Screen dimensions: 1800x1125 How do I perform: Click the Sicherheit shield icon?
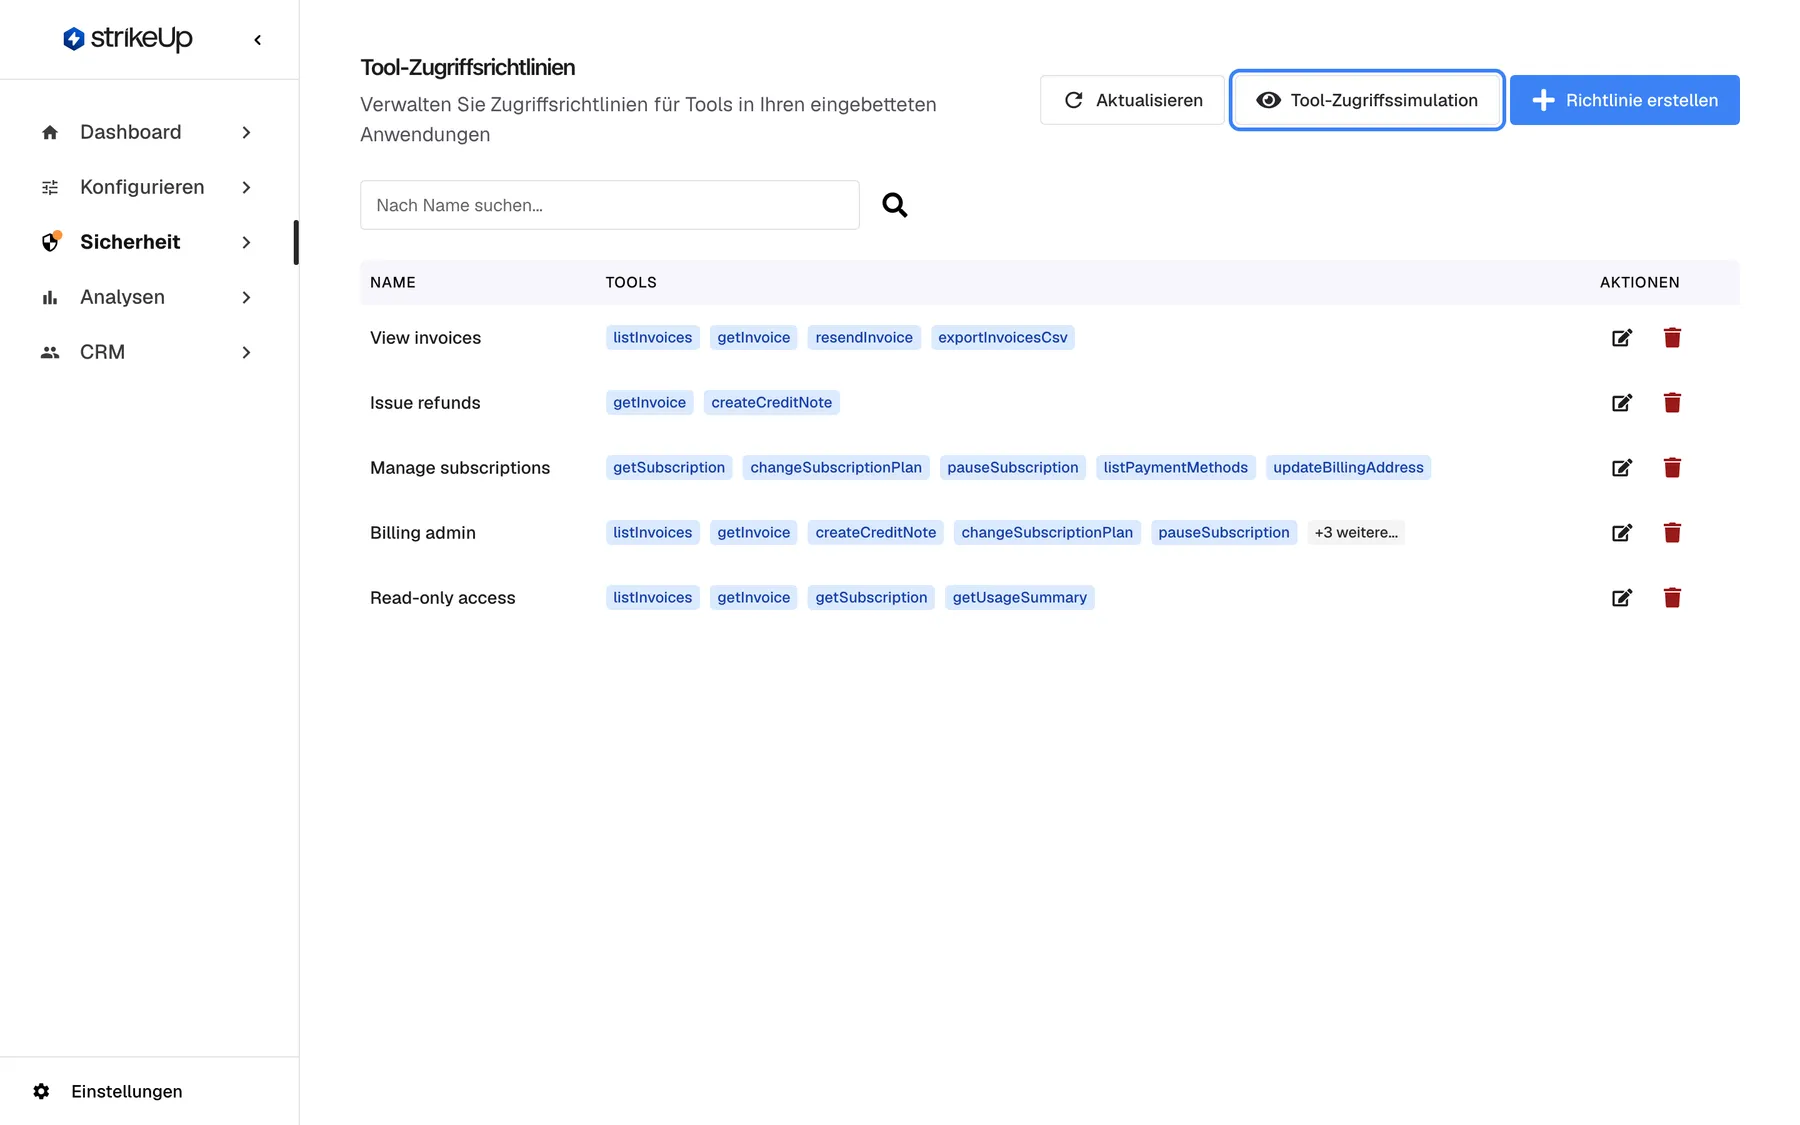tap(50, 242)
